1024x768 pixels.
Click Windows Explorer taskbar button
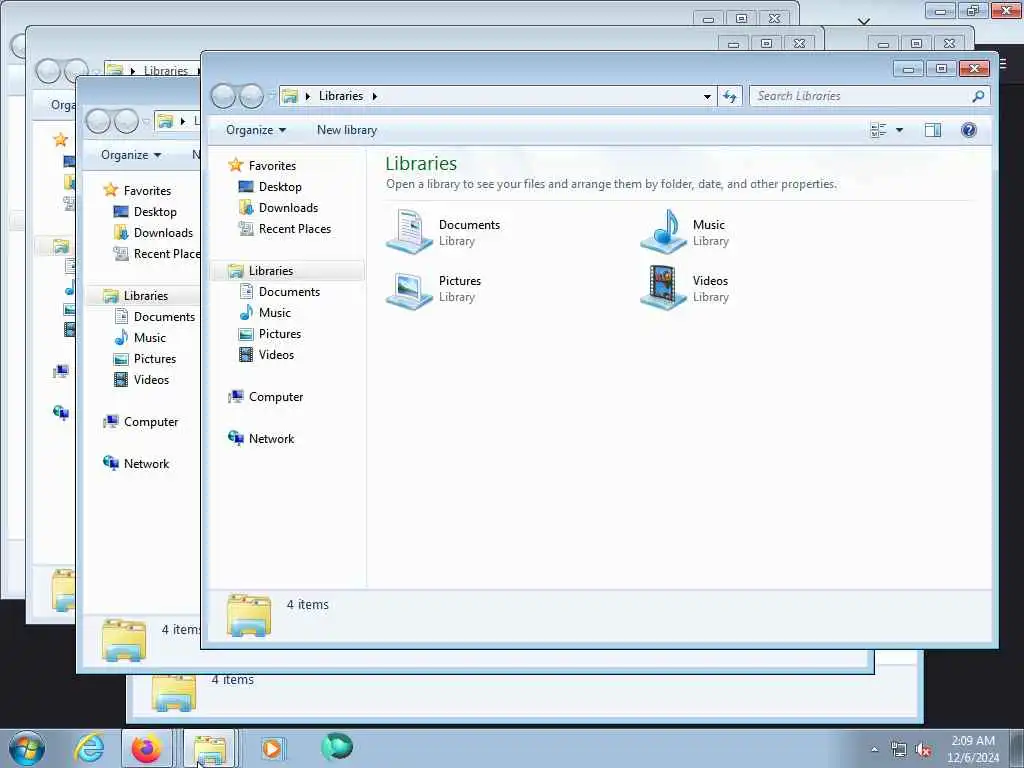[x=209, y=748]
